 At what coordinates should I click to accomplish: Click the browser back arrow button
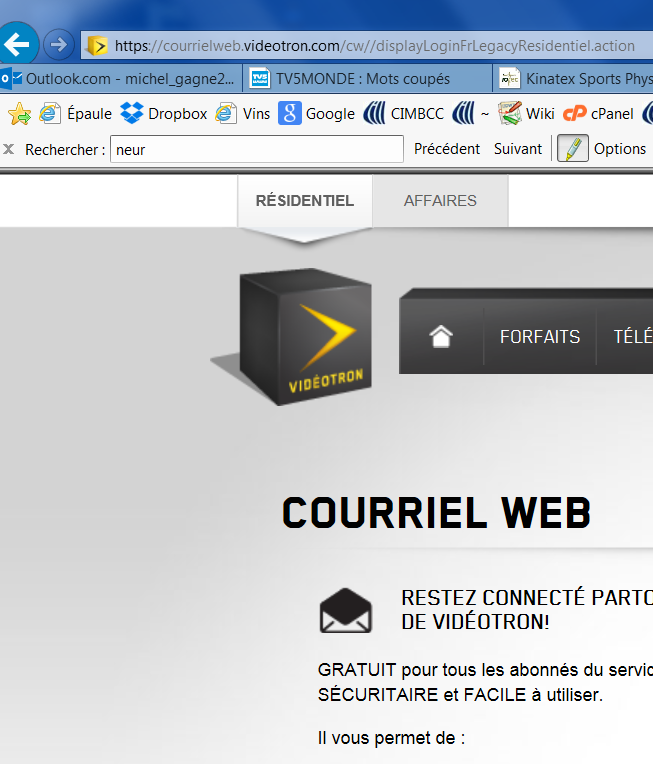click(x=19, y=44)
